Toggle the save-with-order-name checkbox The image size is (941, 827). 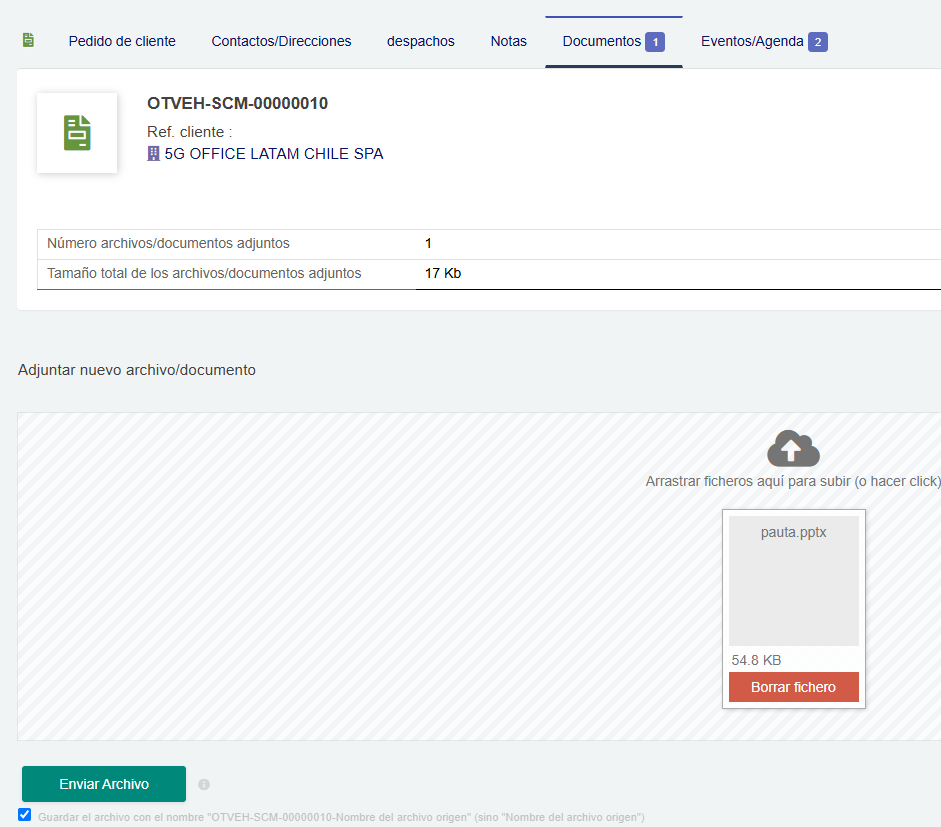point(25,815)
